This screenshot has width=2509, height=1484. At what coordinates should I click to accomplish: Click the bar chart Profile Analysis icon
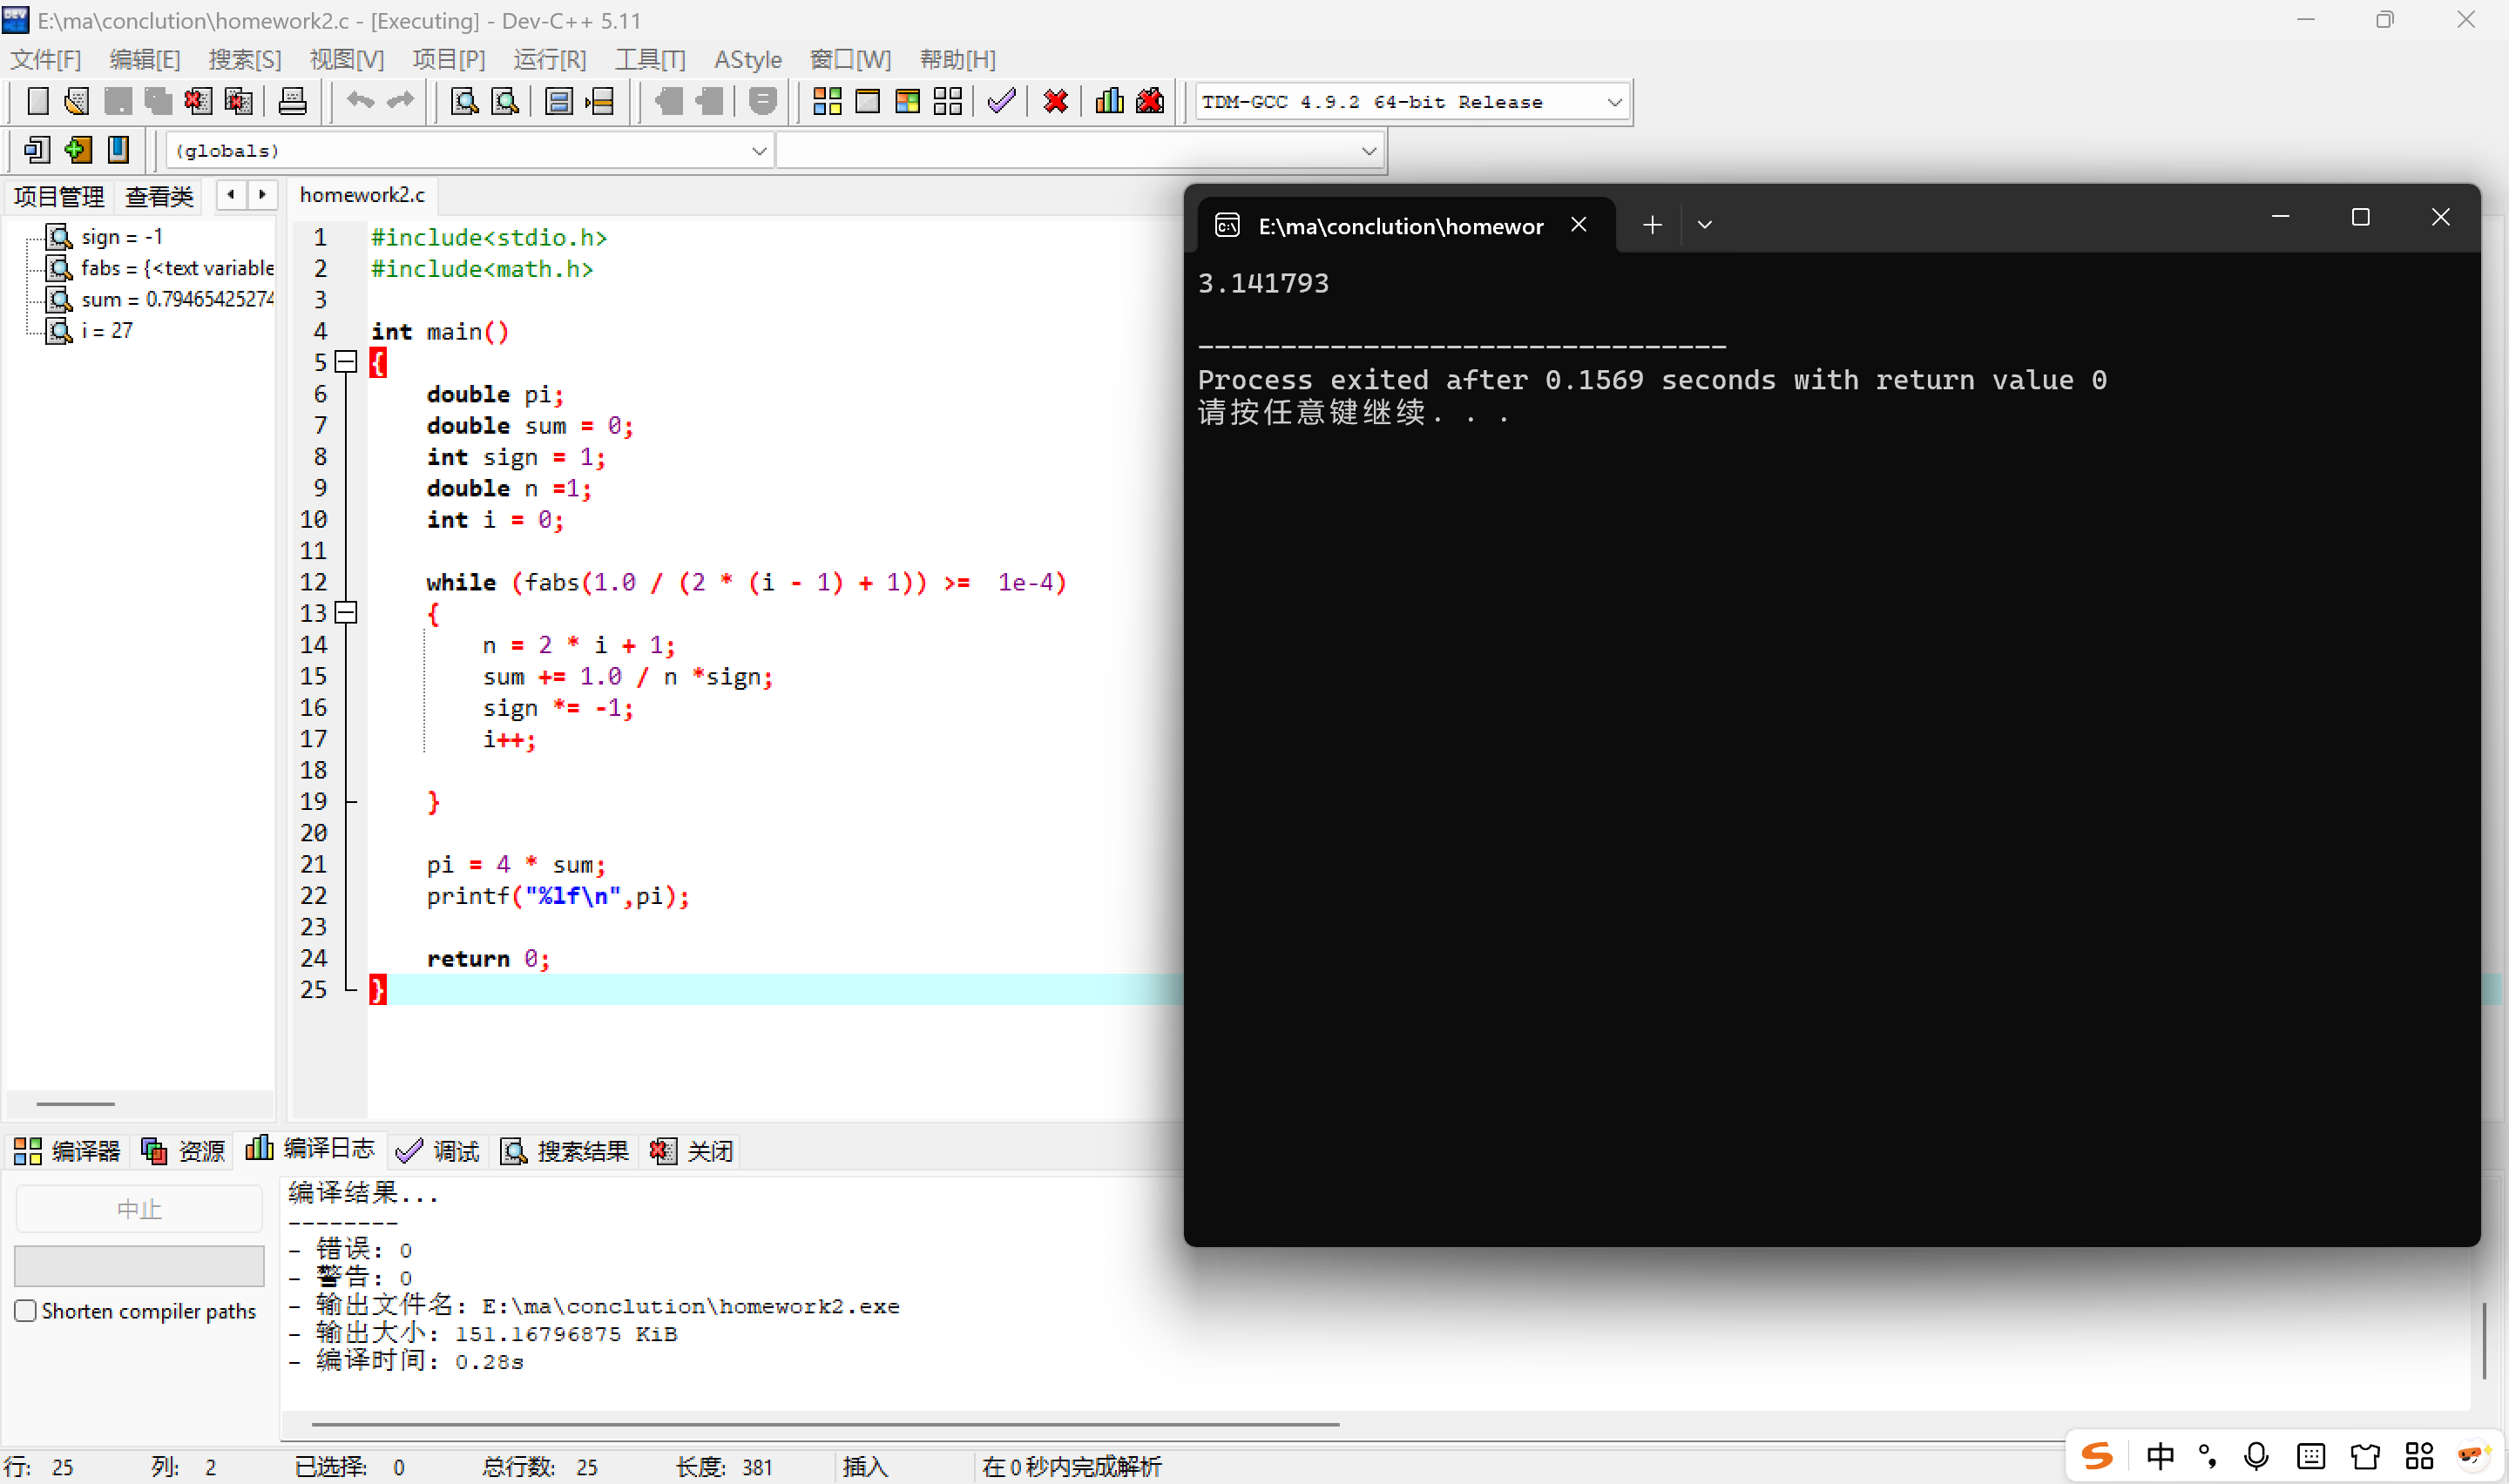point(1109,101)
